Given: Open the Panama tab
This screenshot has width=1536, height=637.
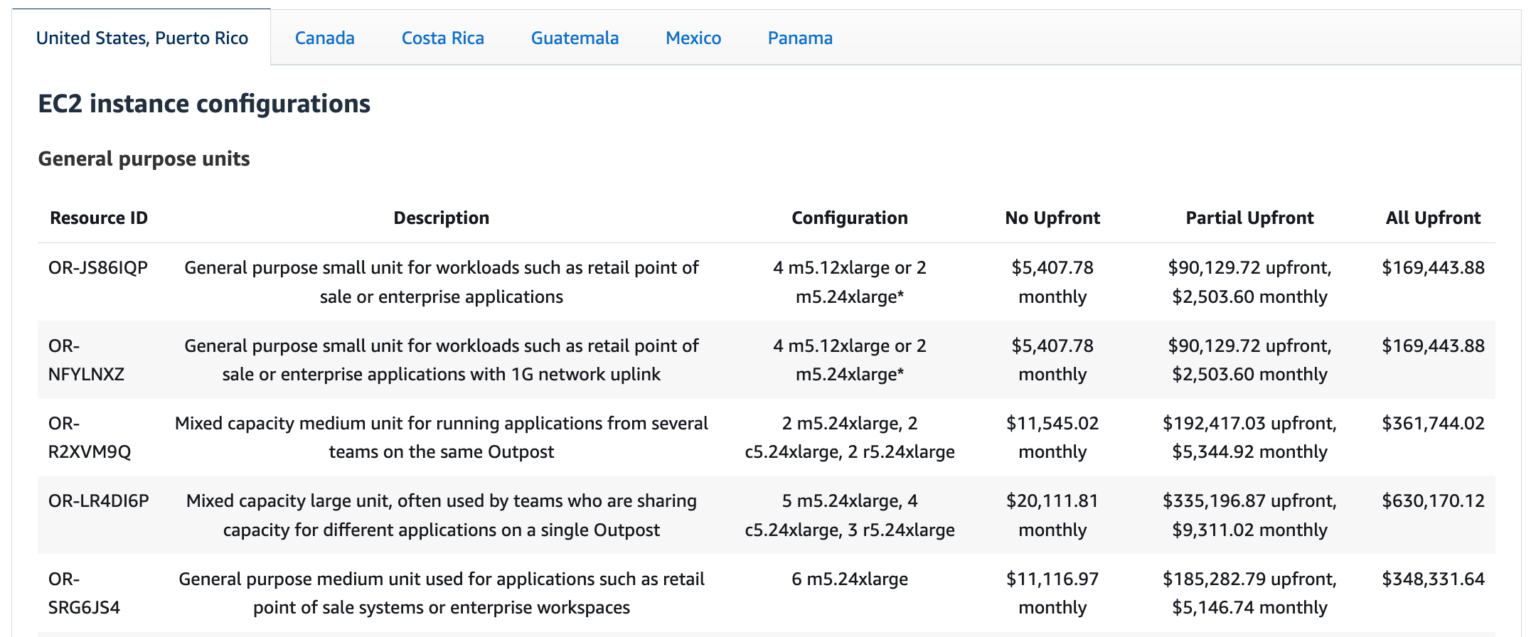Looking at the screenshot, I should coord(799,37).
